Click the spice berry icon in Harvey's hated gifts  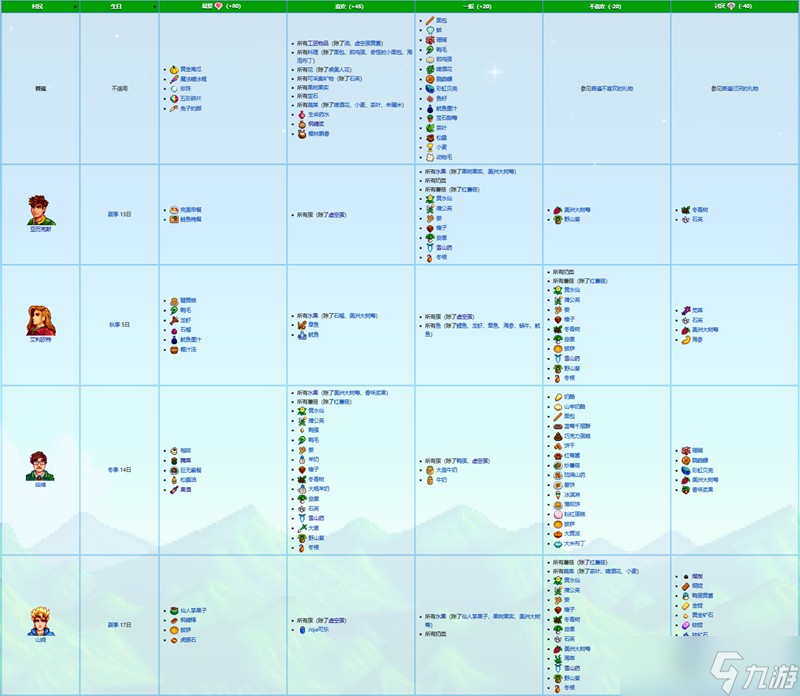tap(686, 490)
